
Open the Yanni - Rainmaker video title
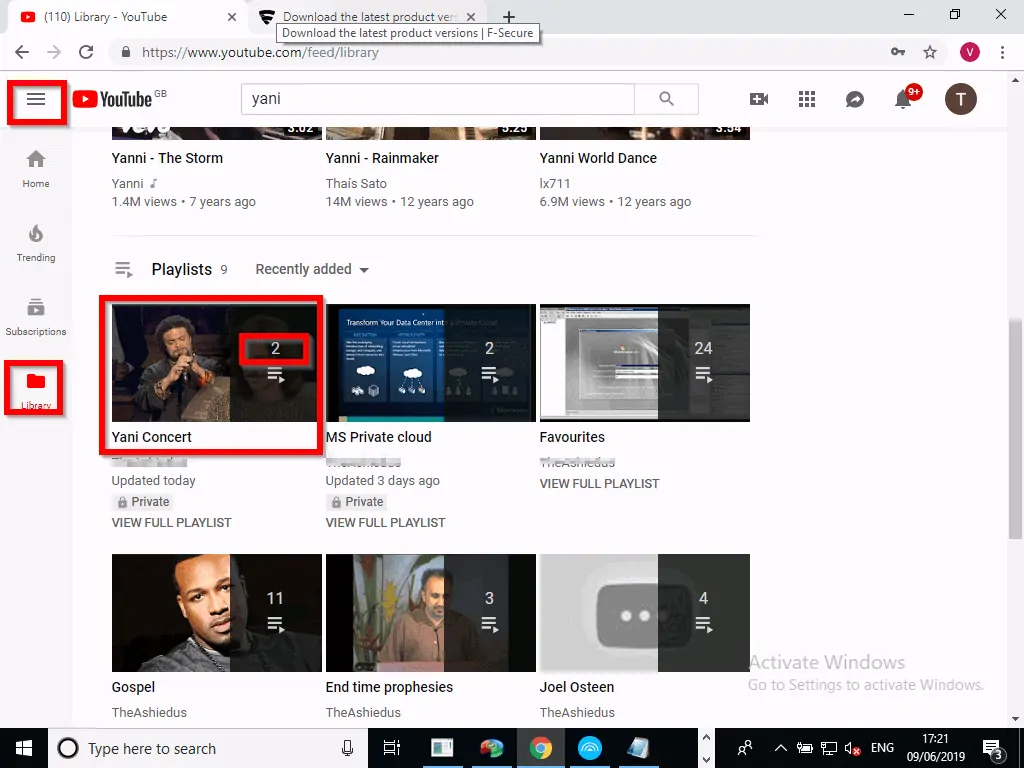382,158
